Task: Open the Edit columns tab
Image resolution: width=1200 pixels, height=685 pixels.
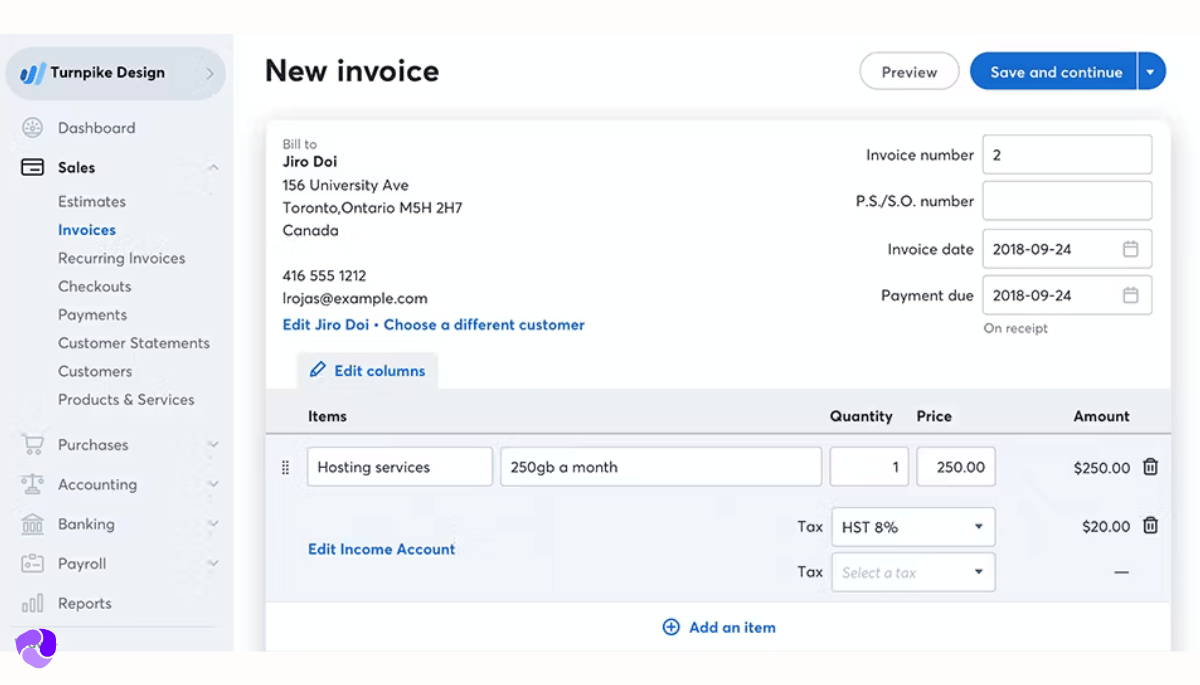Action: 368,371
